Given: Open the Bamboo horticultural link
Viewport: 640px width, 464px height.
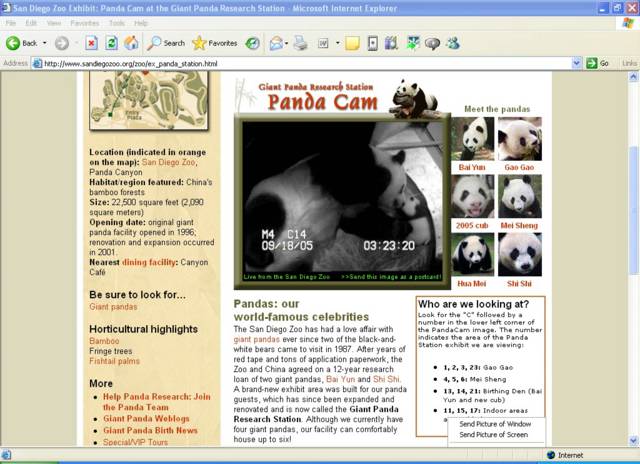Looking at the screenshot, I should (x=104, y=341).
